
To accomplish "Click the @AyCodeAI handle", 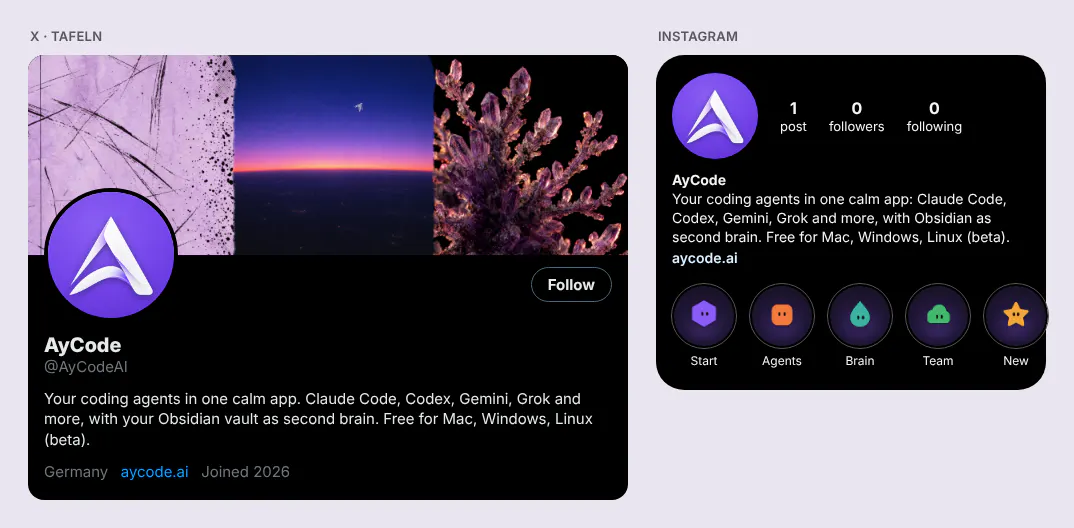I will pos(86,367).
